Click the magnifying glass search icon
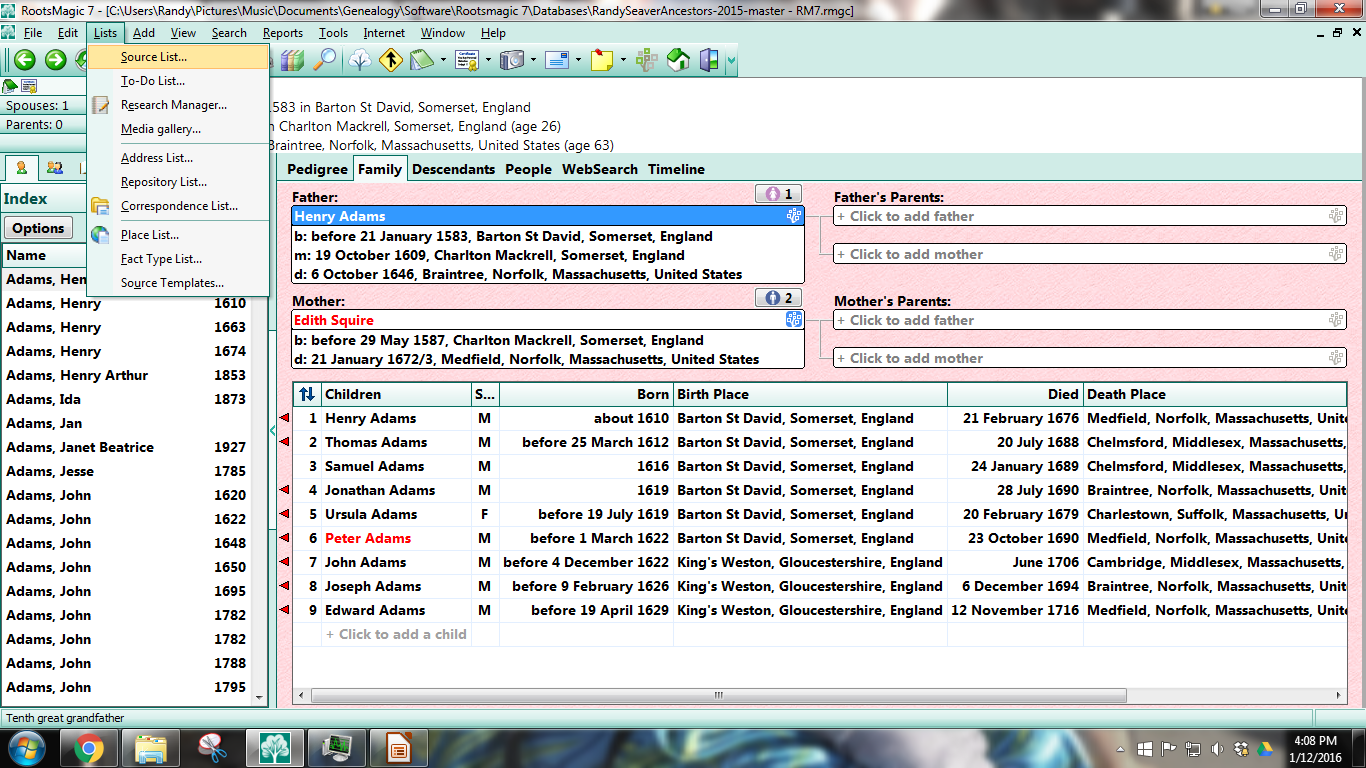The image size is (1366, 768). coord(324,60)
